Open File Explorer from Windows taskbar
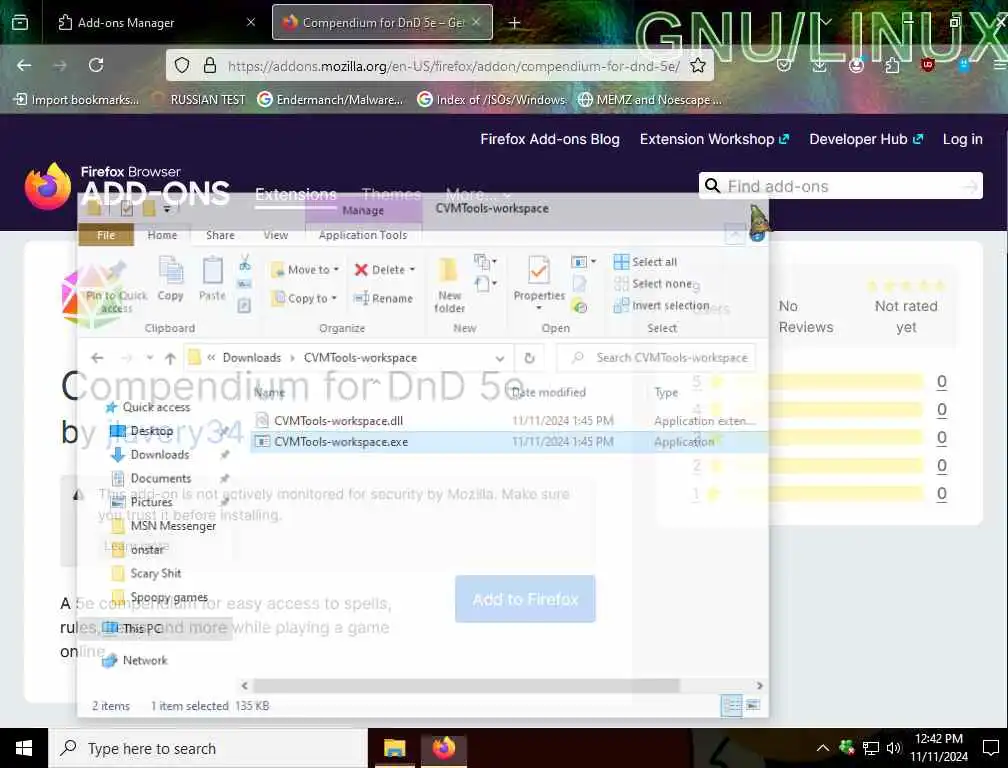1008x768 pixels. (x=394, y=748)
